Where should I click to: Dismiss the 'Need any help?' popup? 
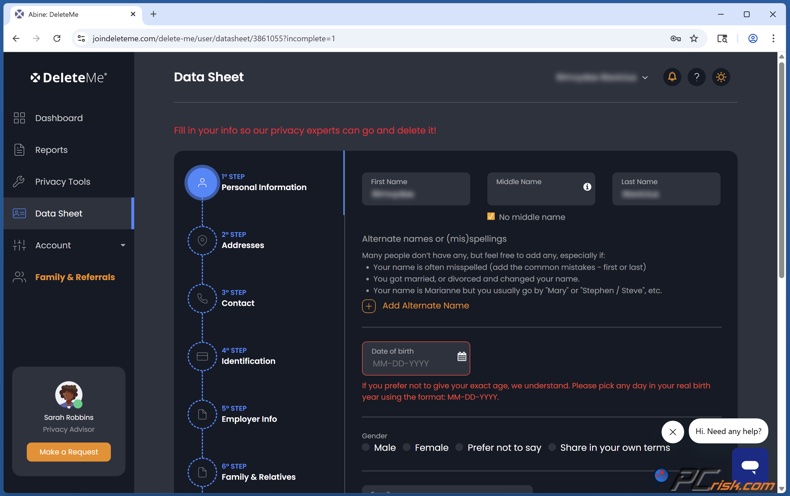(x=673, y=432)
